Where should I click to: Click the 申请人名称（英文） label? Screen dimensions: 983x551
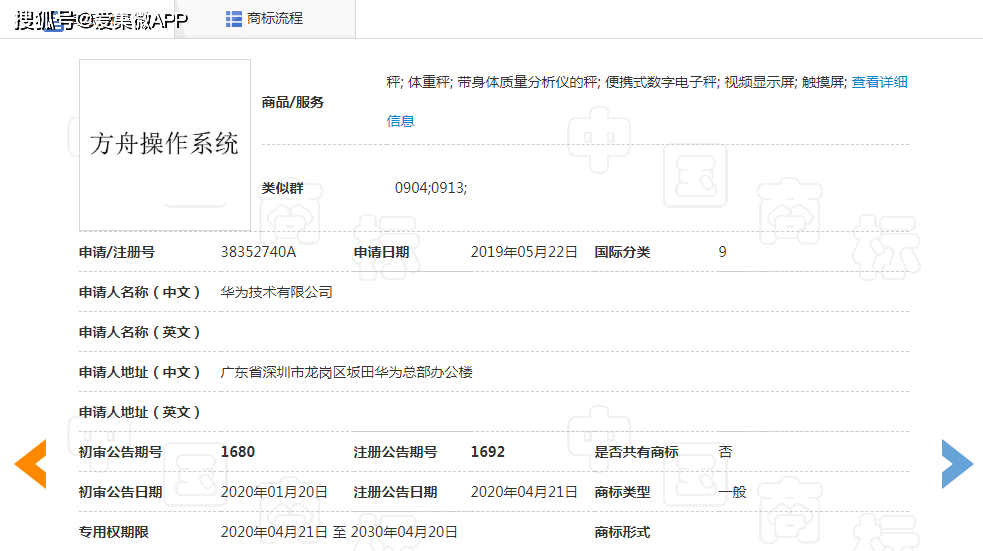tap(140, 332)
